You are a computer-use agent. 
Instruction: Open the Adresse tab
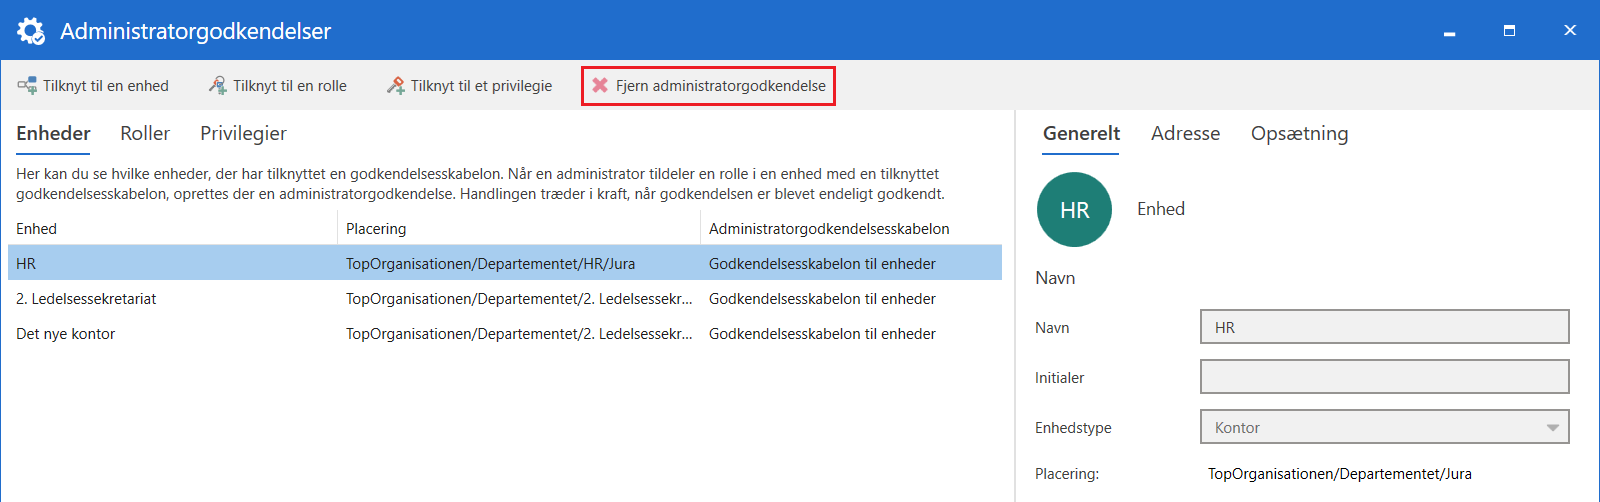coord(1185,134)
